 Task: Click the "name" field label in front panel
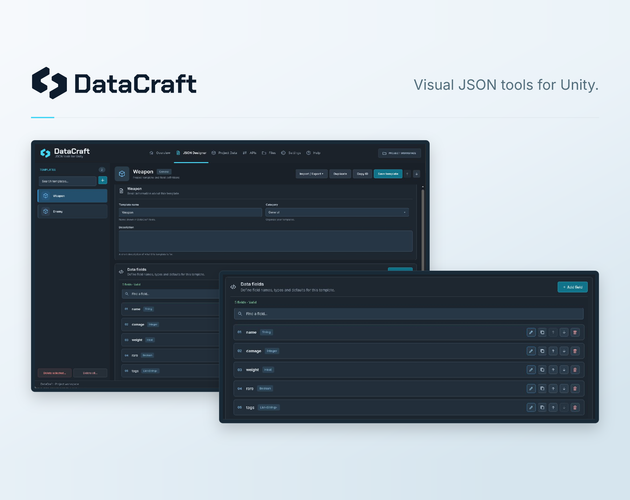click(x=251, y=332)
